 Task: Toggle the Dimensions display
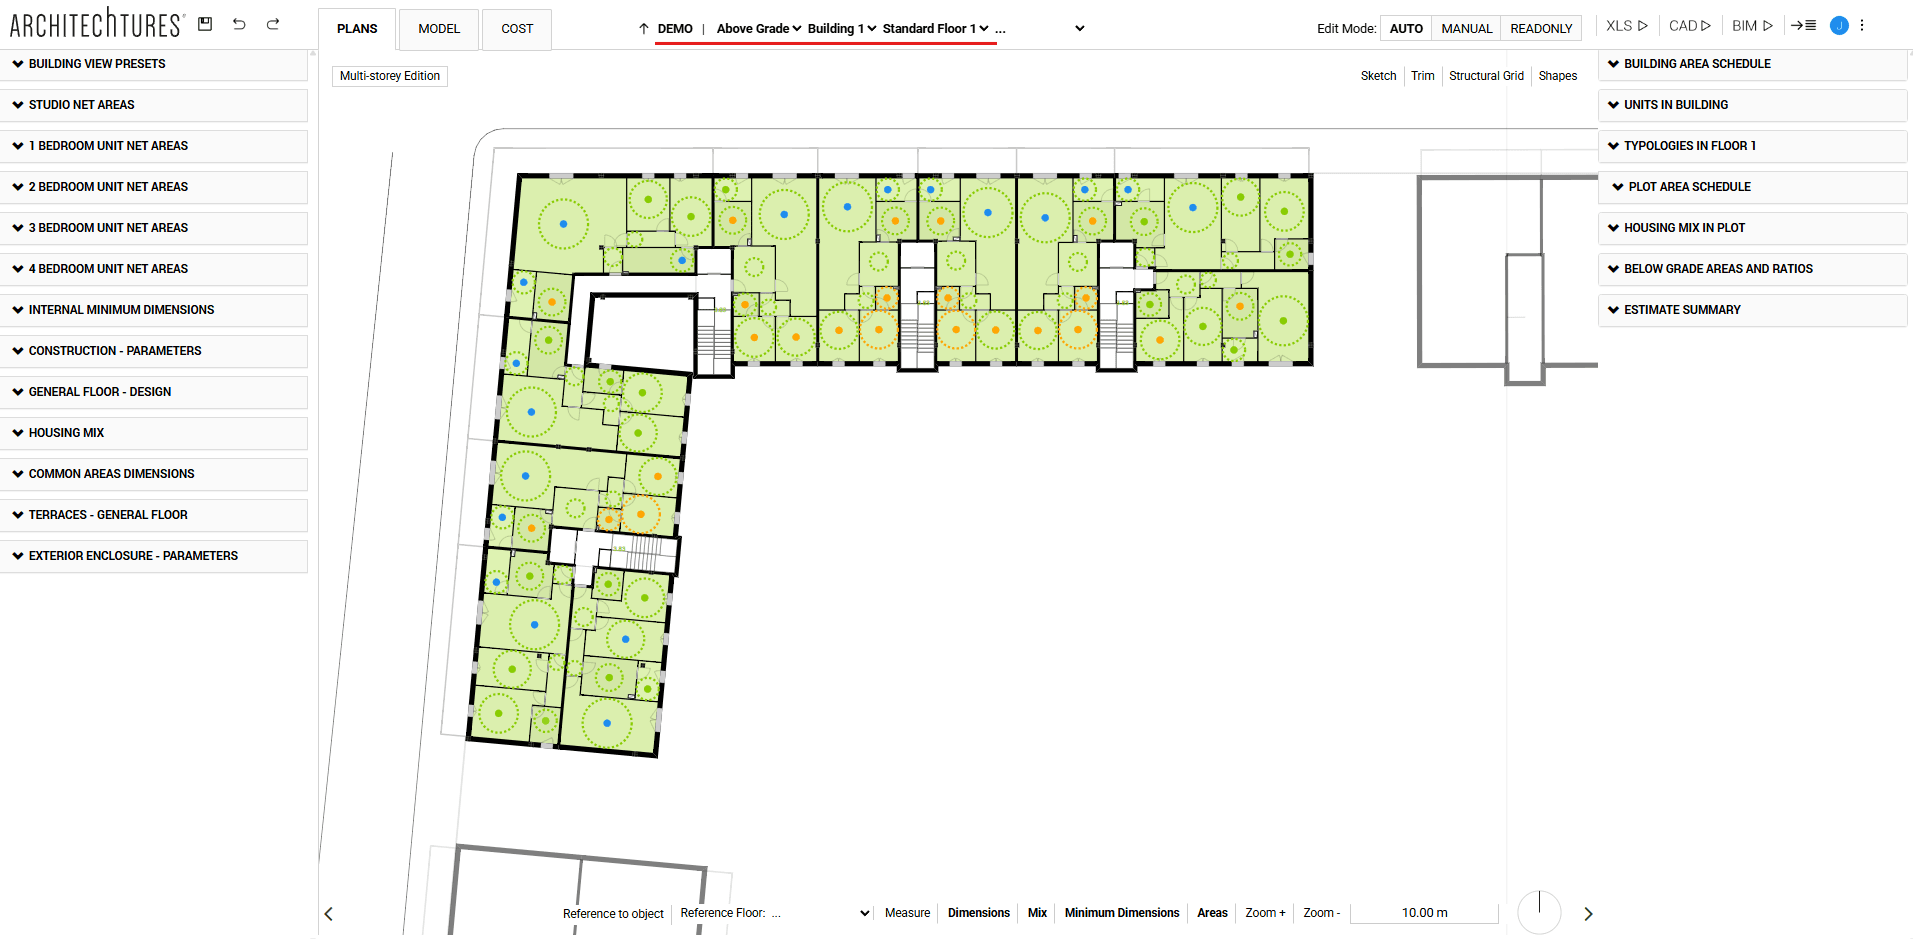pos(978,913)
